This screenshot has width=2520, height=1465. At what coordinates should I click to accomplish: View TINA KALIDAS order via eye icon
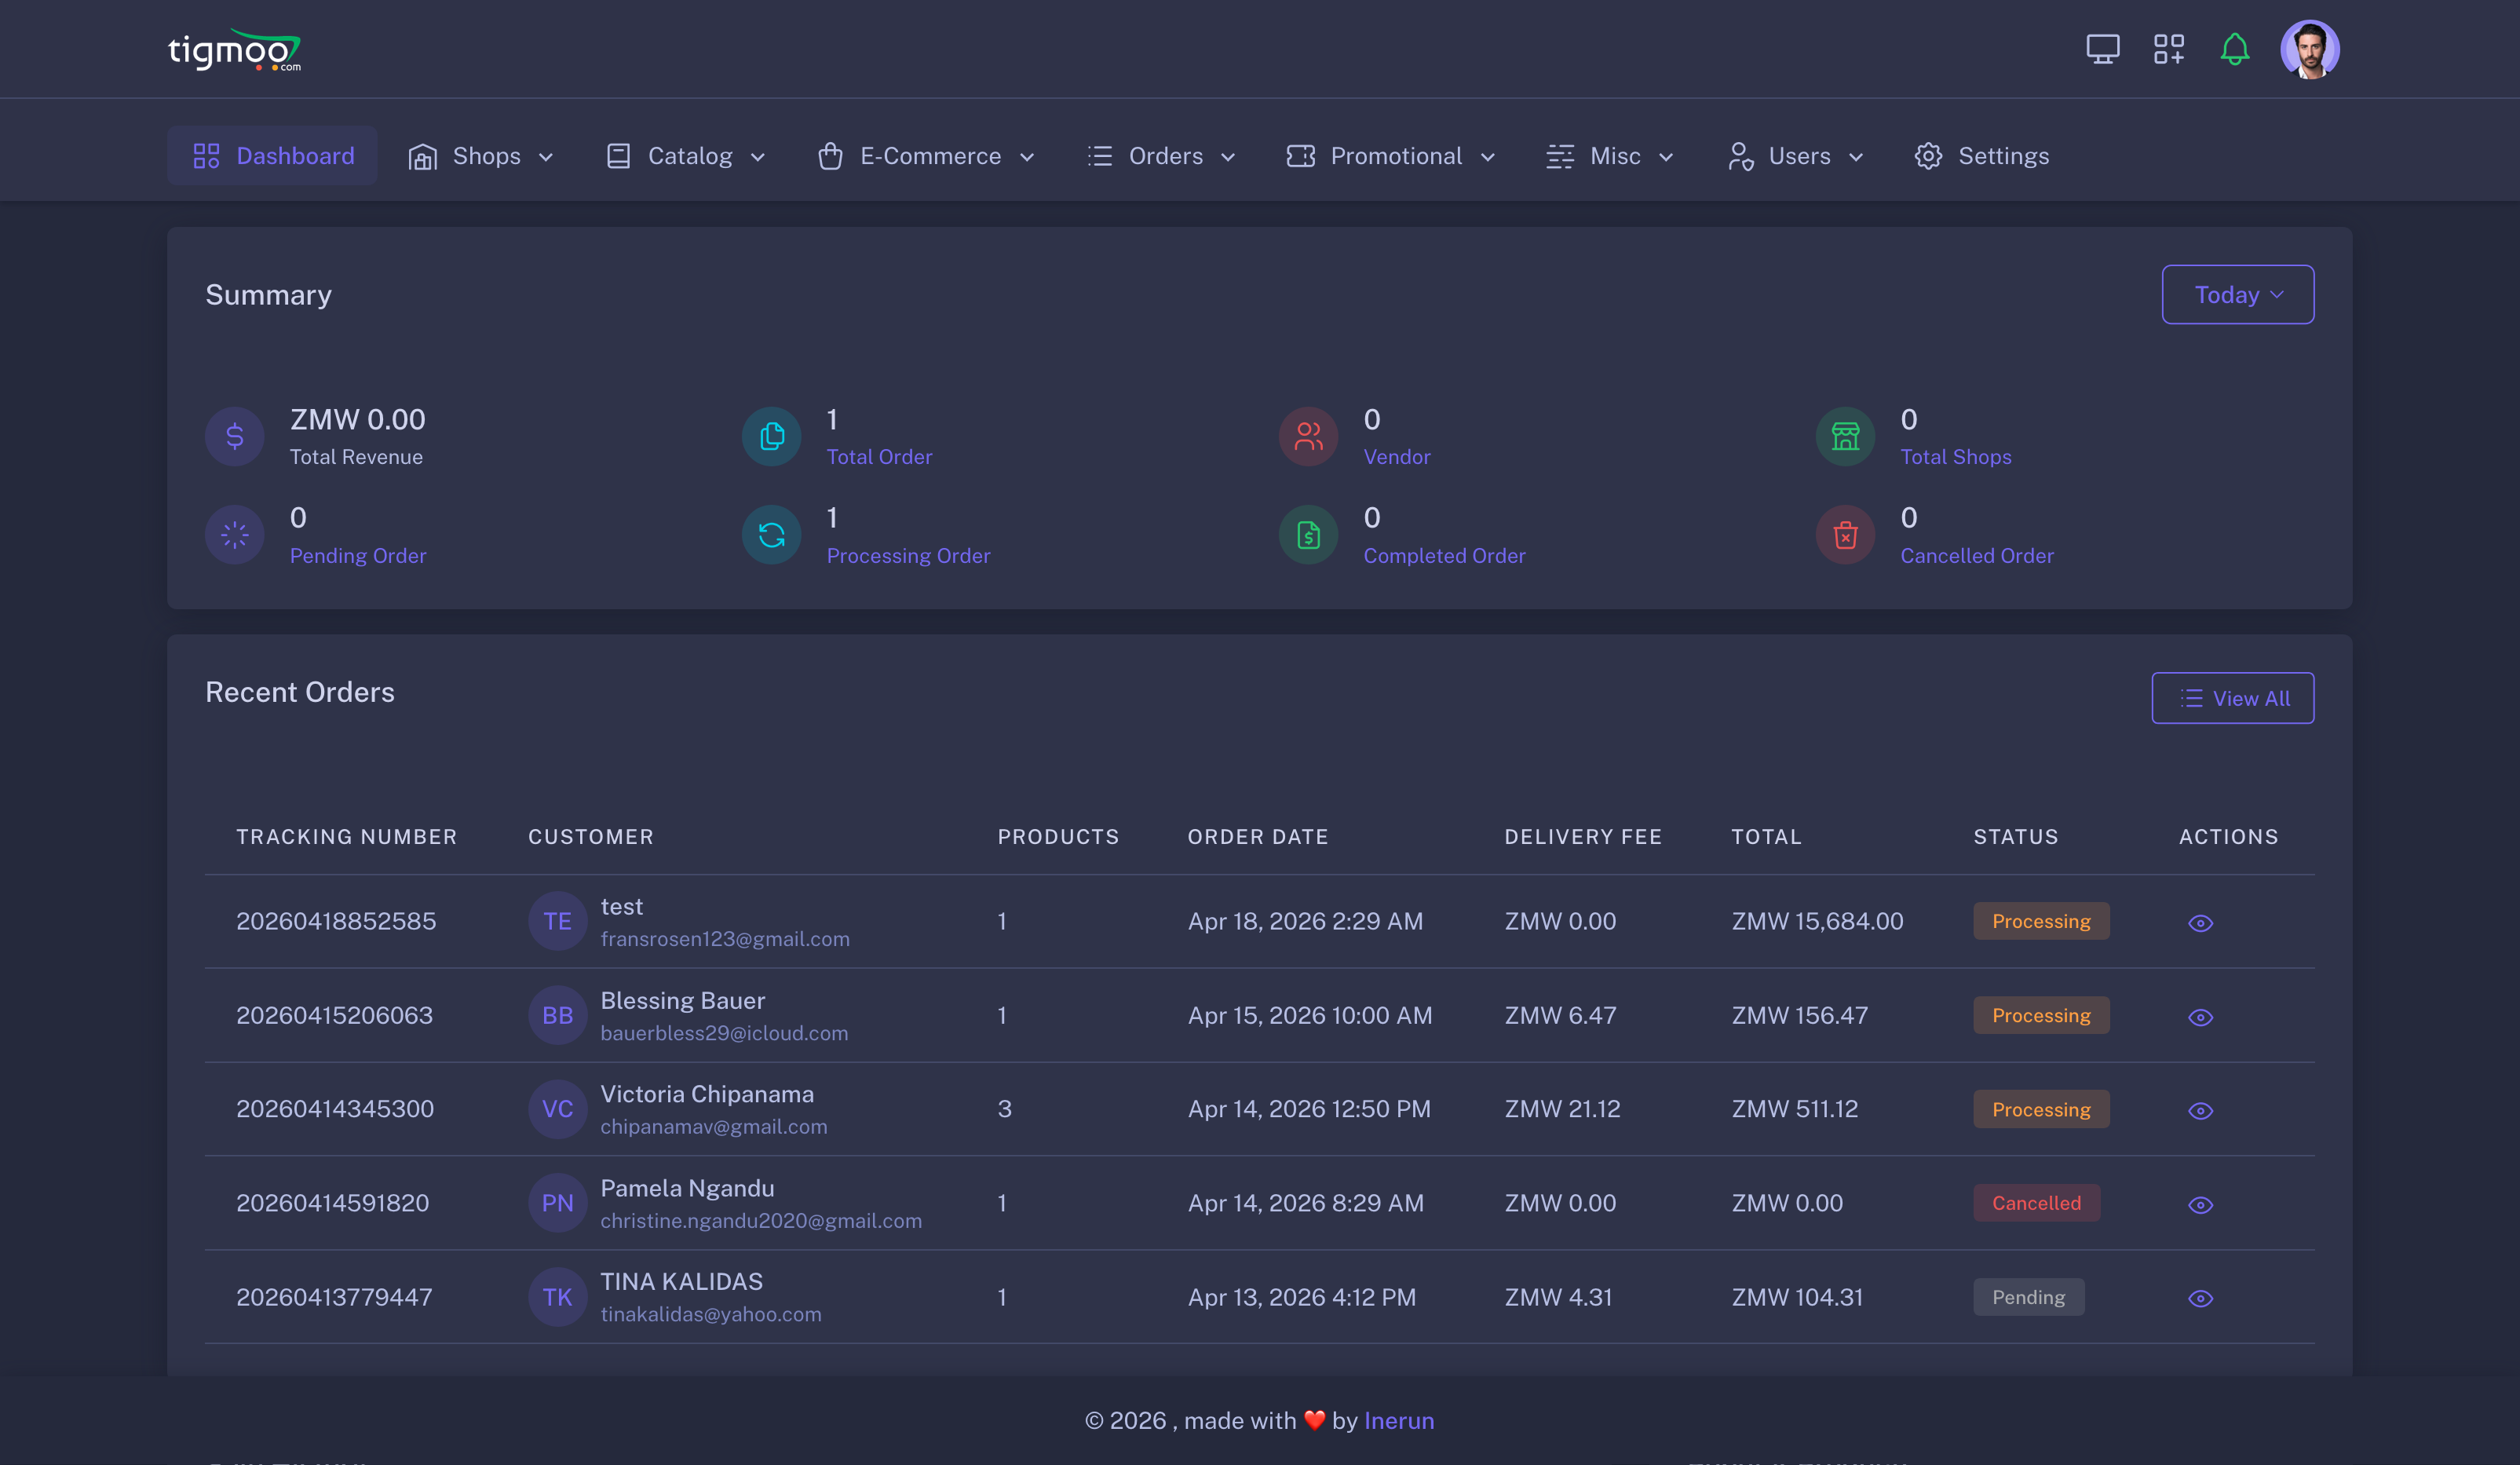point(2200,1298)
